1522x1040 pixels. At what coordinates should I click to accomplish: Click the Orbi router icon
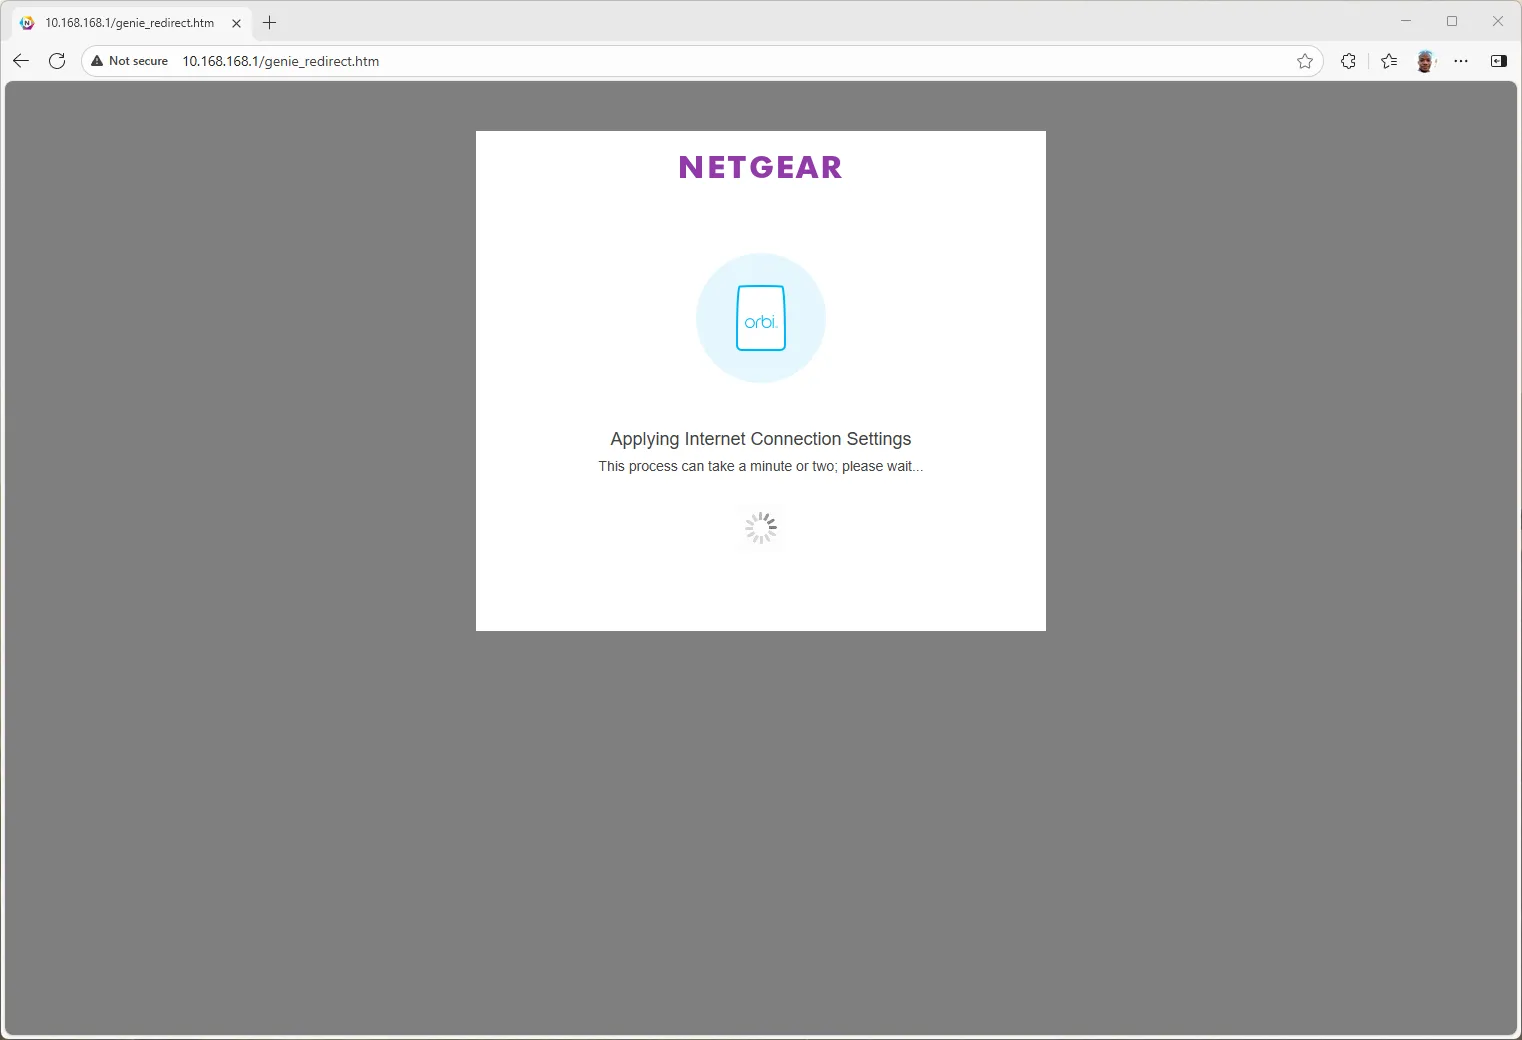click(x=761, y=318)
